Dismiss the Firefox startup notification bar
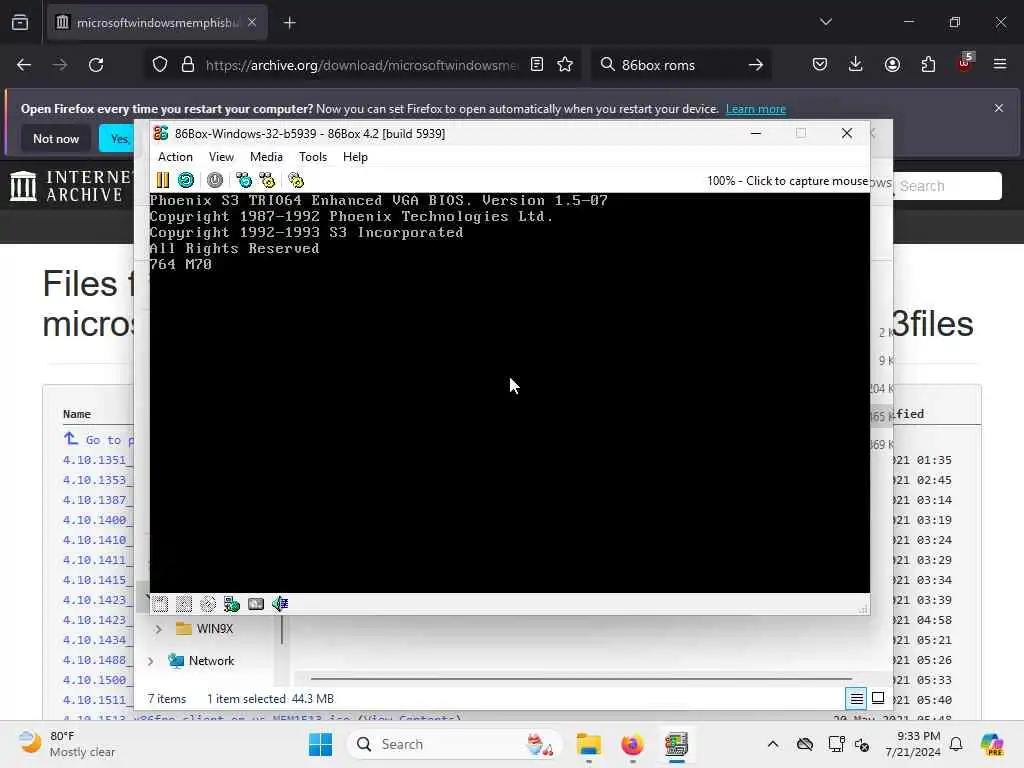 [x=999, y=108]
